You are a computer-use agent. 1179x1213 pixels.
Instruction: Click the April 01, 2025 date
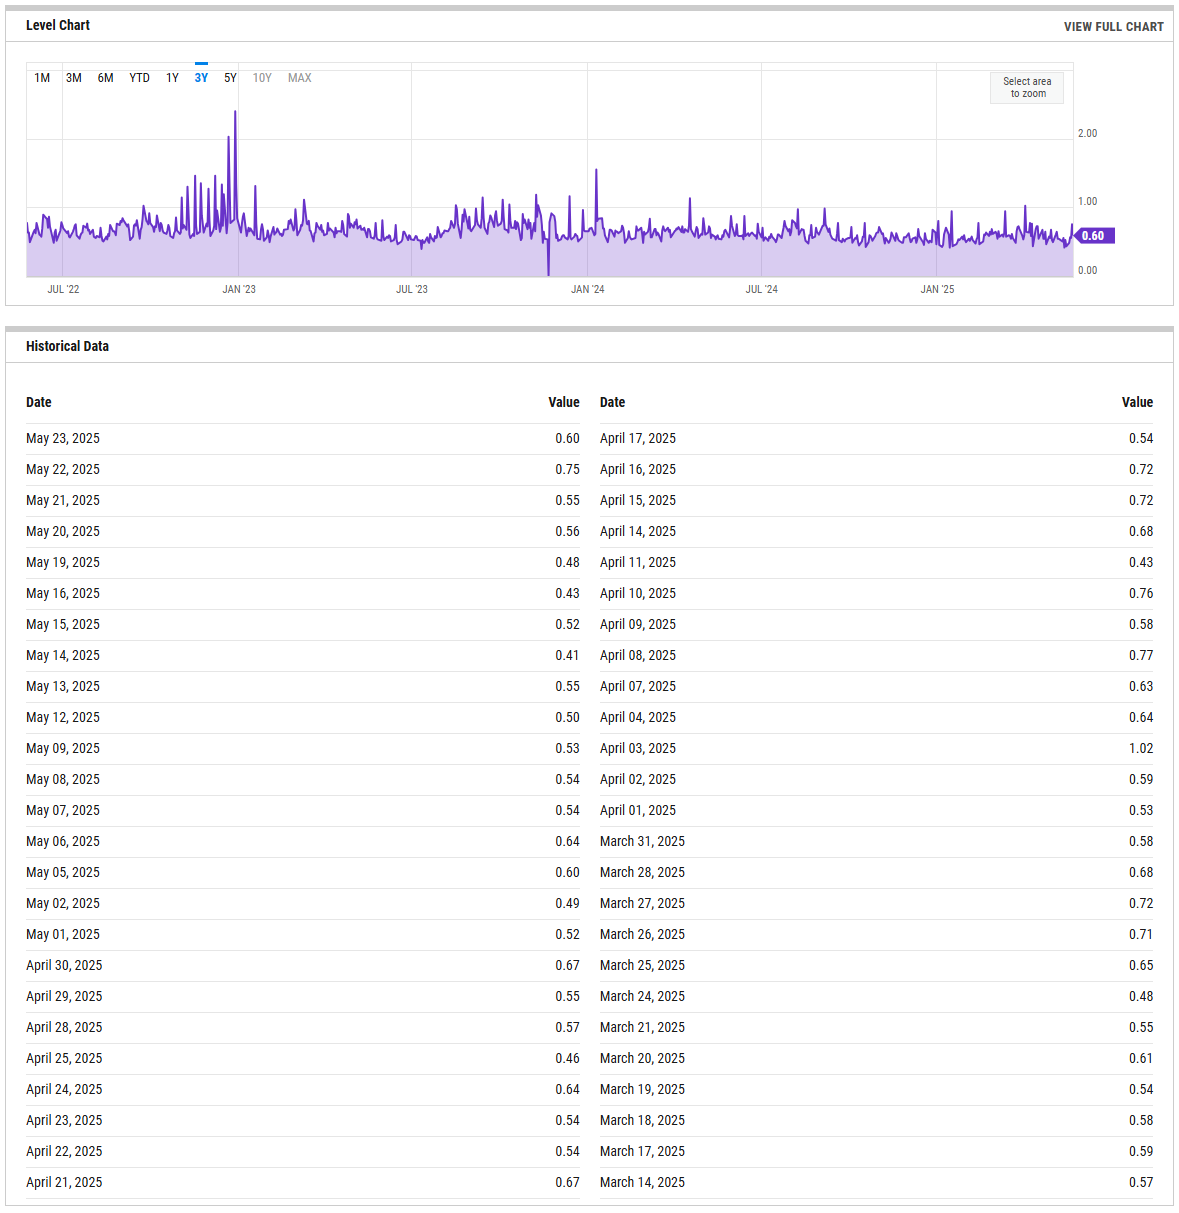(x=638, y=810)
